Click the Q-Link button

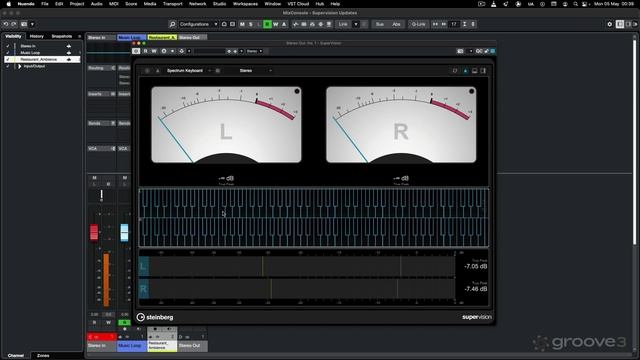pyautogui.click(x=418, y=24)
